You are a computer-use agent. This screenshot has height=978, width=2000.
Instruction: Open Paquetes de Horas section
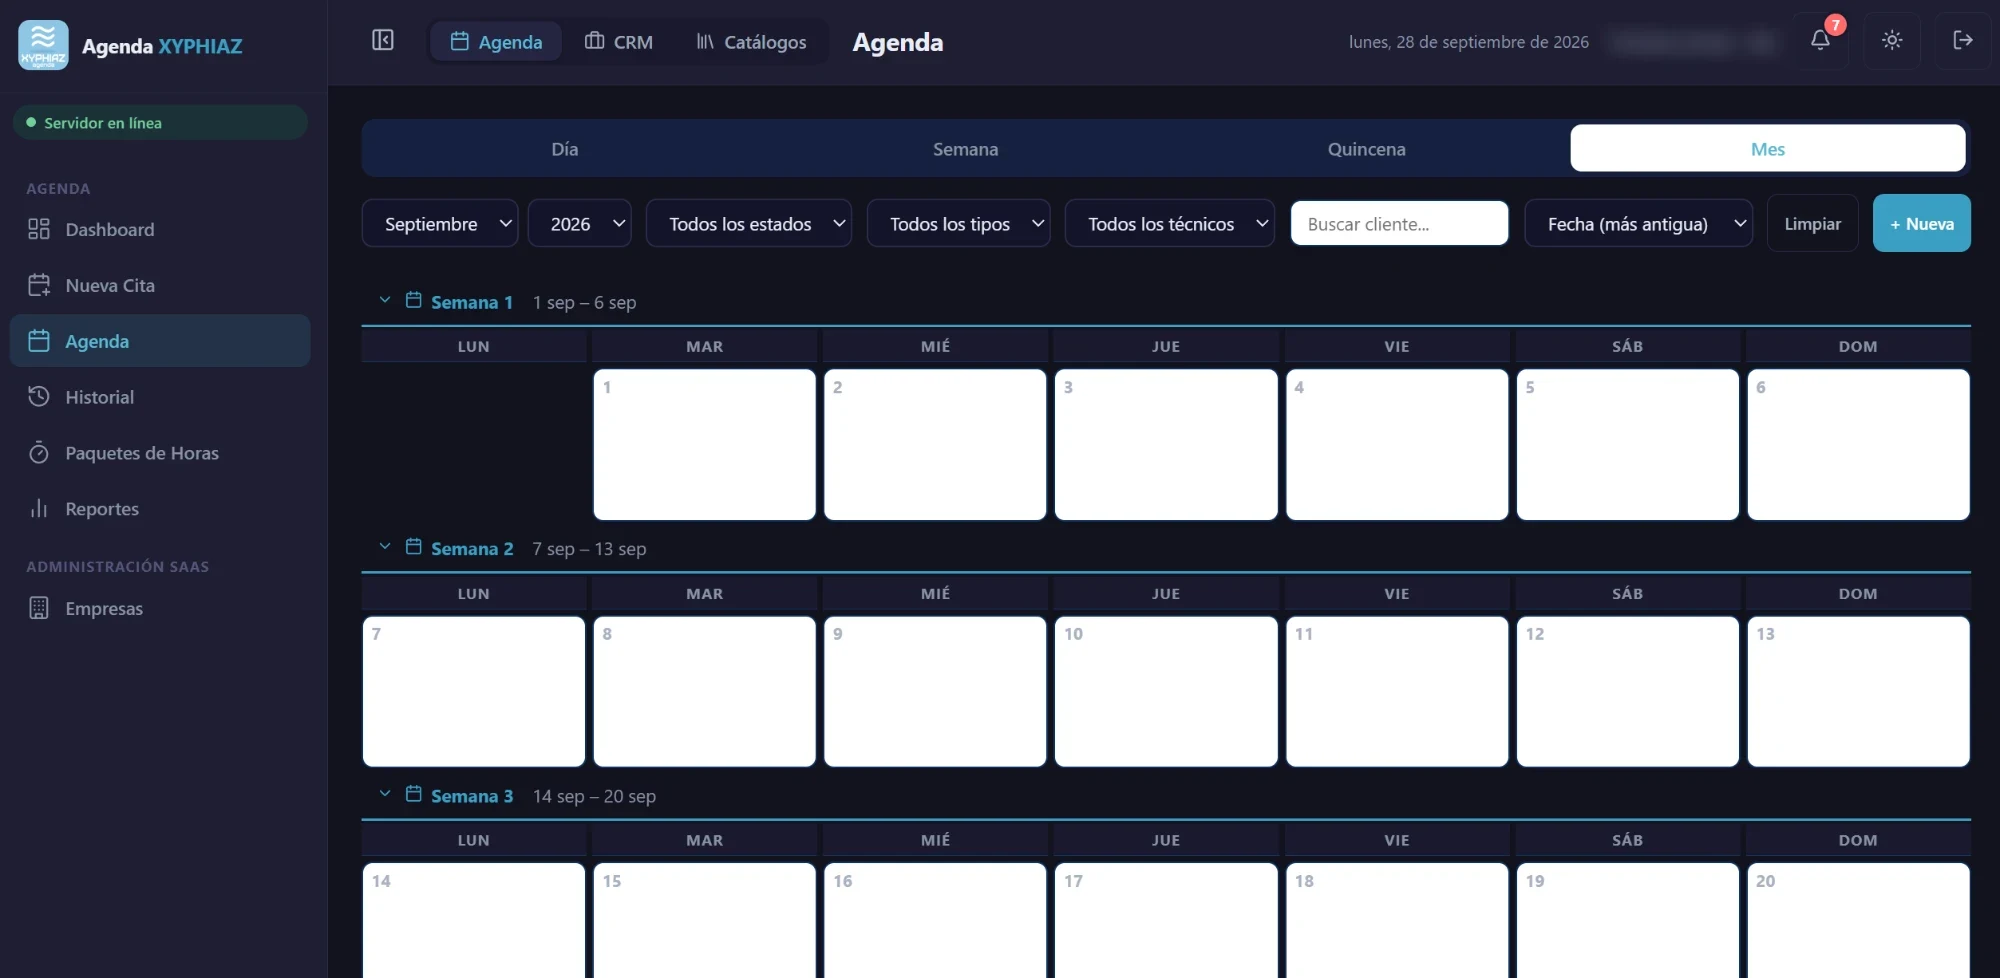pos(160,453)
